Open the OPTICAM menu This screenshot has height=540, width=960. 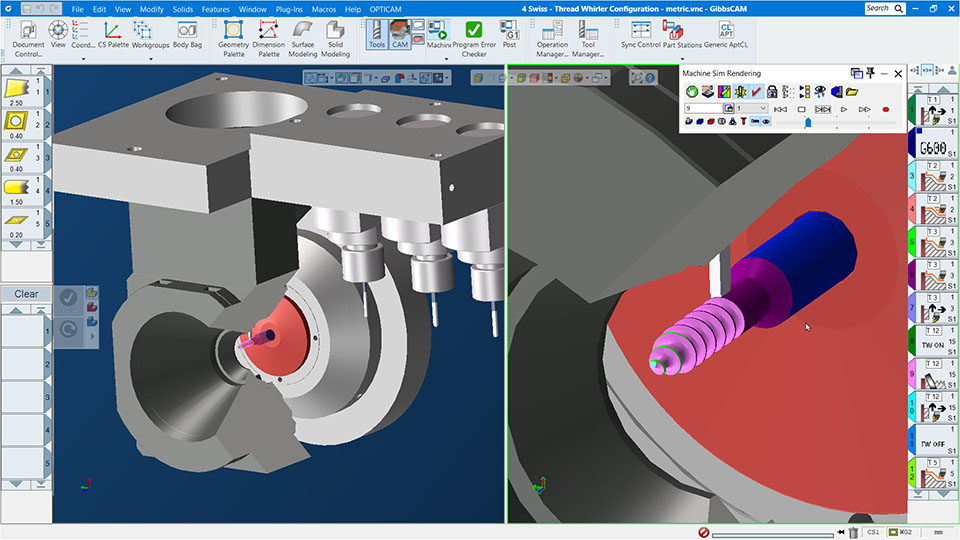(x=385, y=8)
